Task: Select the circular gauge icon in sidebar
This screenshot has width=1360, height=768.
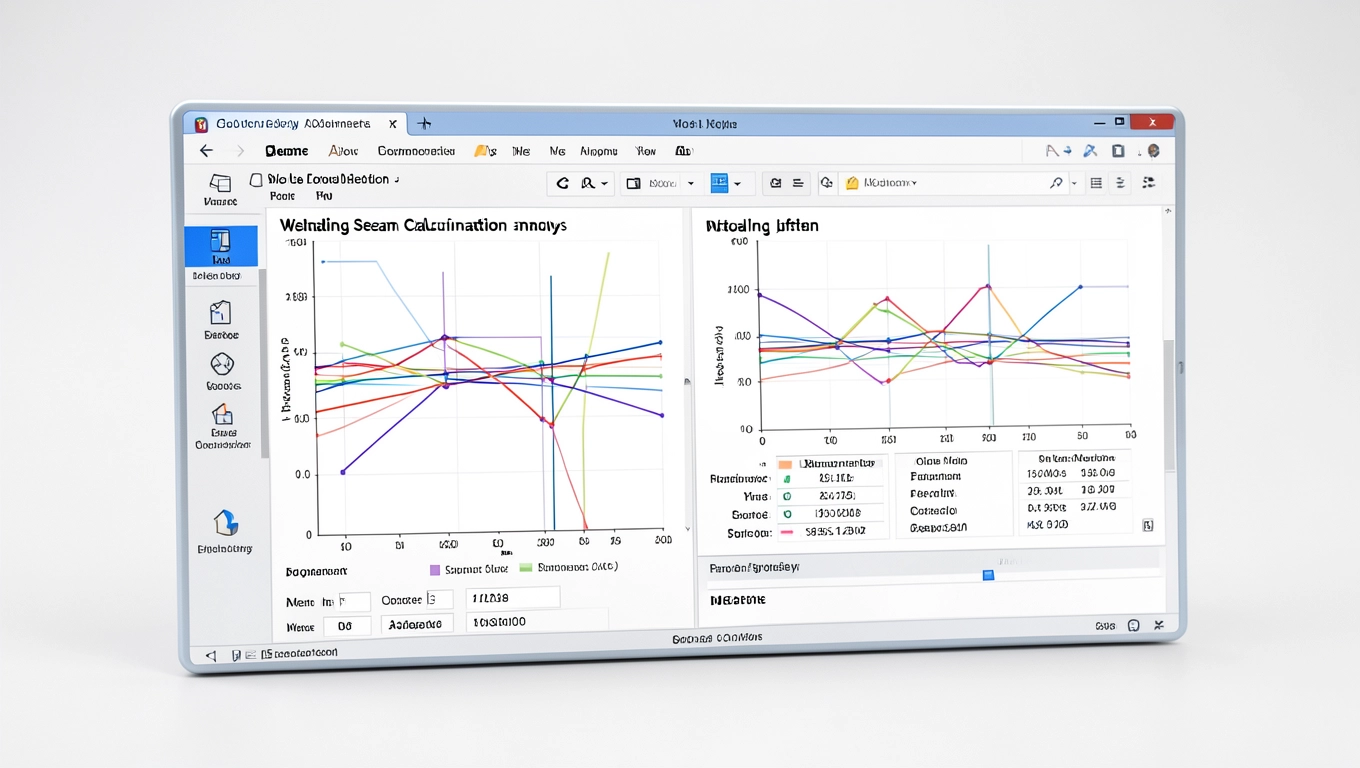Action: 222,364
